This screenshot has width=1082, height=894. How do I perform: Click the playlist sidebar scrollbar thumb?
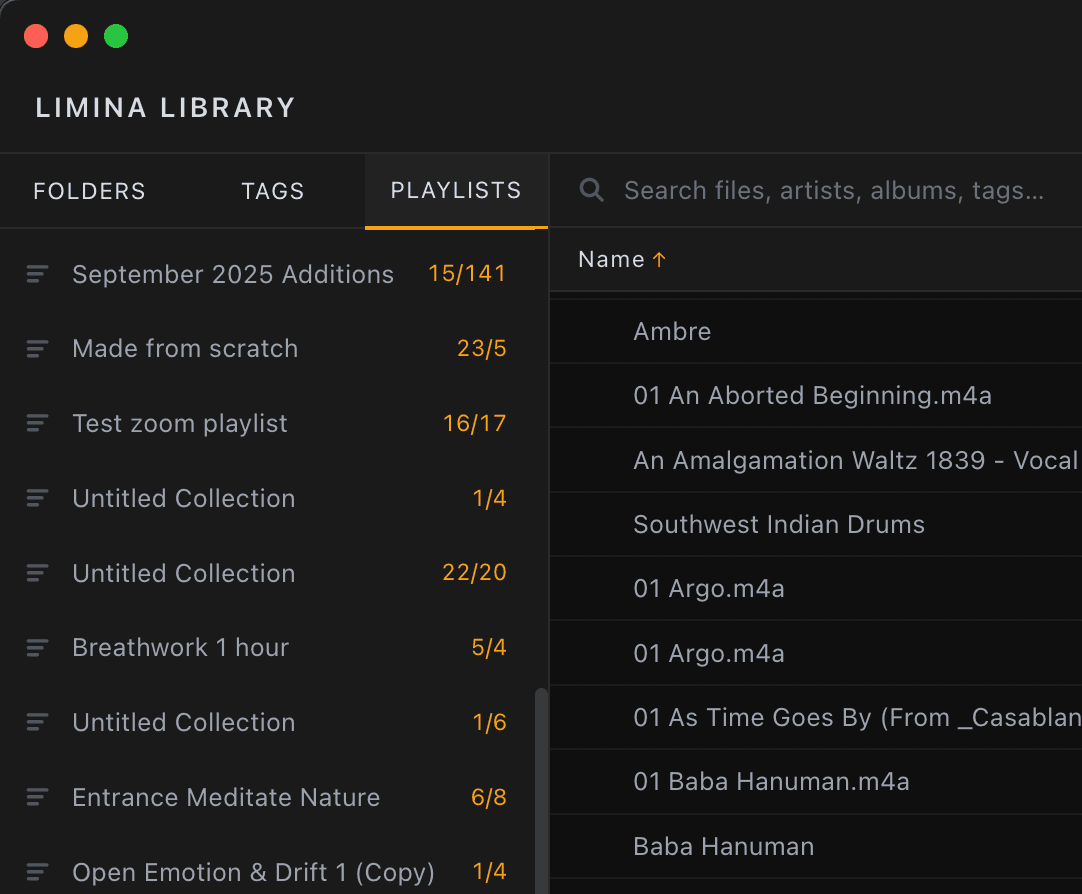(x=542, y=791)
